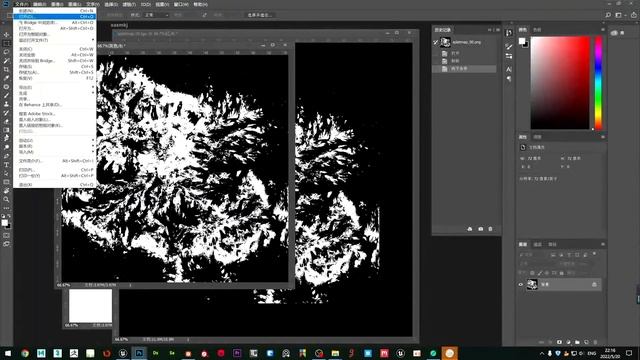Click the Share icon at top right
The height and width of the screenshot is (360, 640).
[x=633, y=15]
